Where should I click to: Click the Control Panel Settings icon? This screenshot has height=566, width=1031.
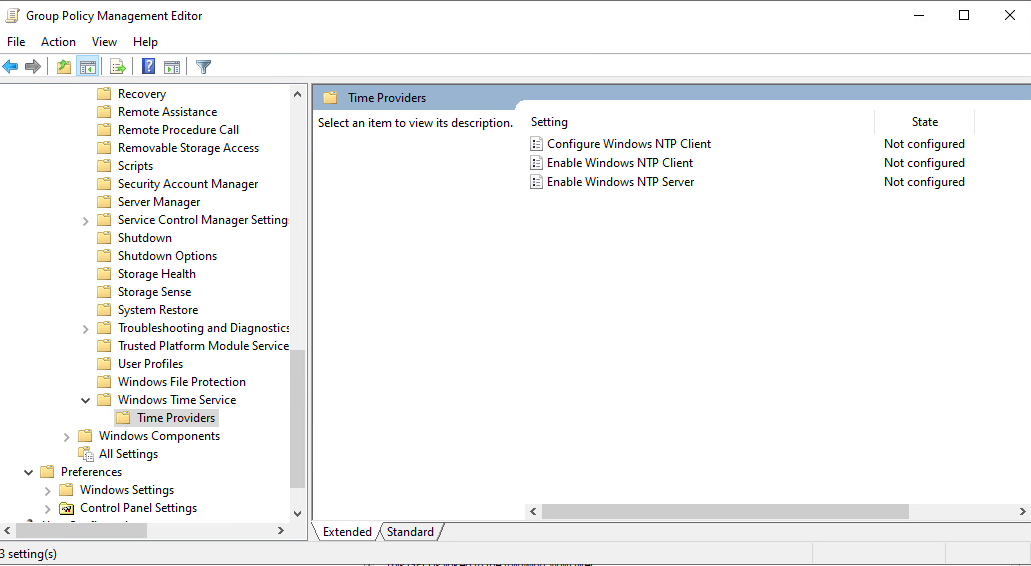tap(66, 508)
